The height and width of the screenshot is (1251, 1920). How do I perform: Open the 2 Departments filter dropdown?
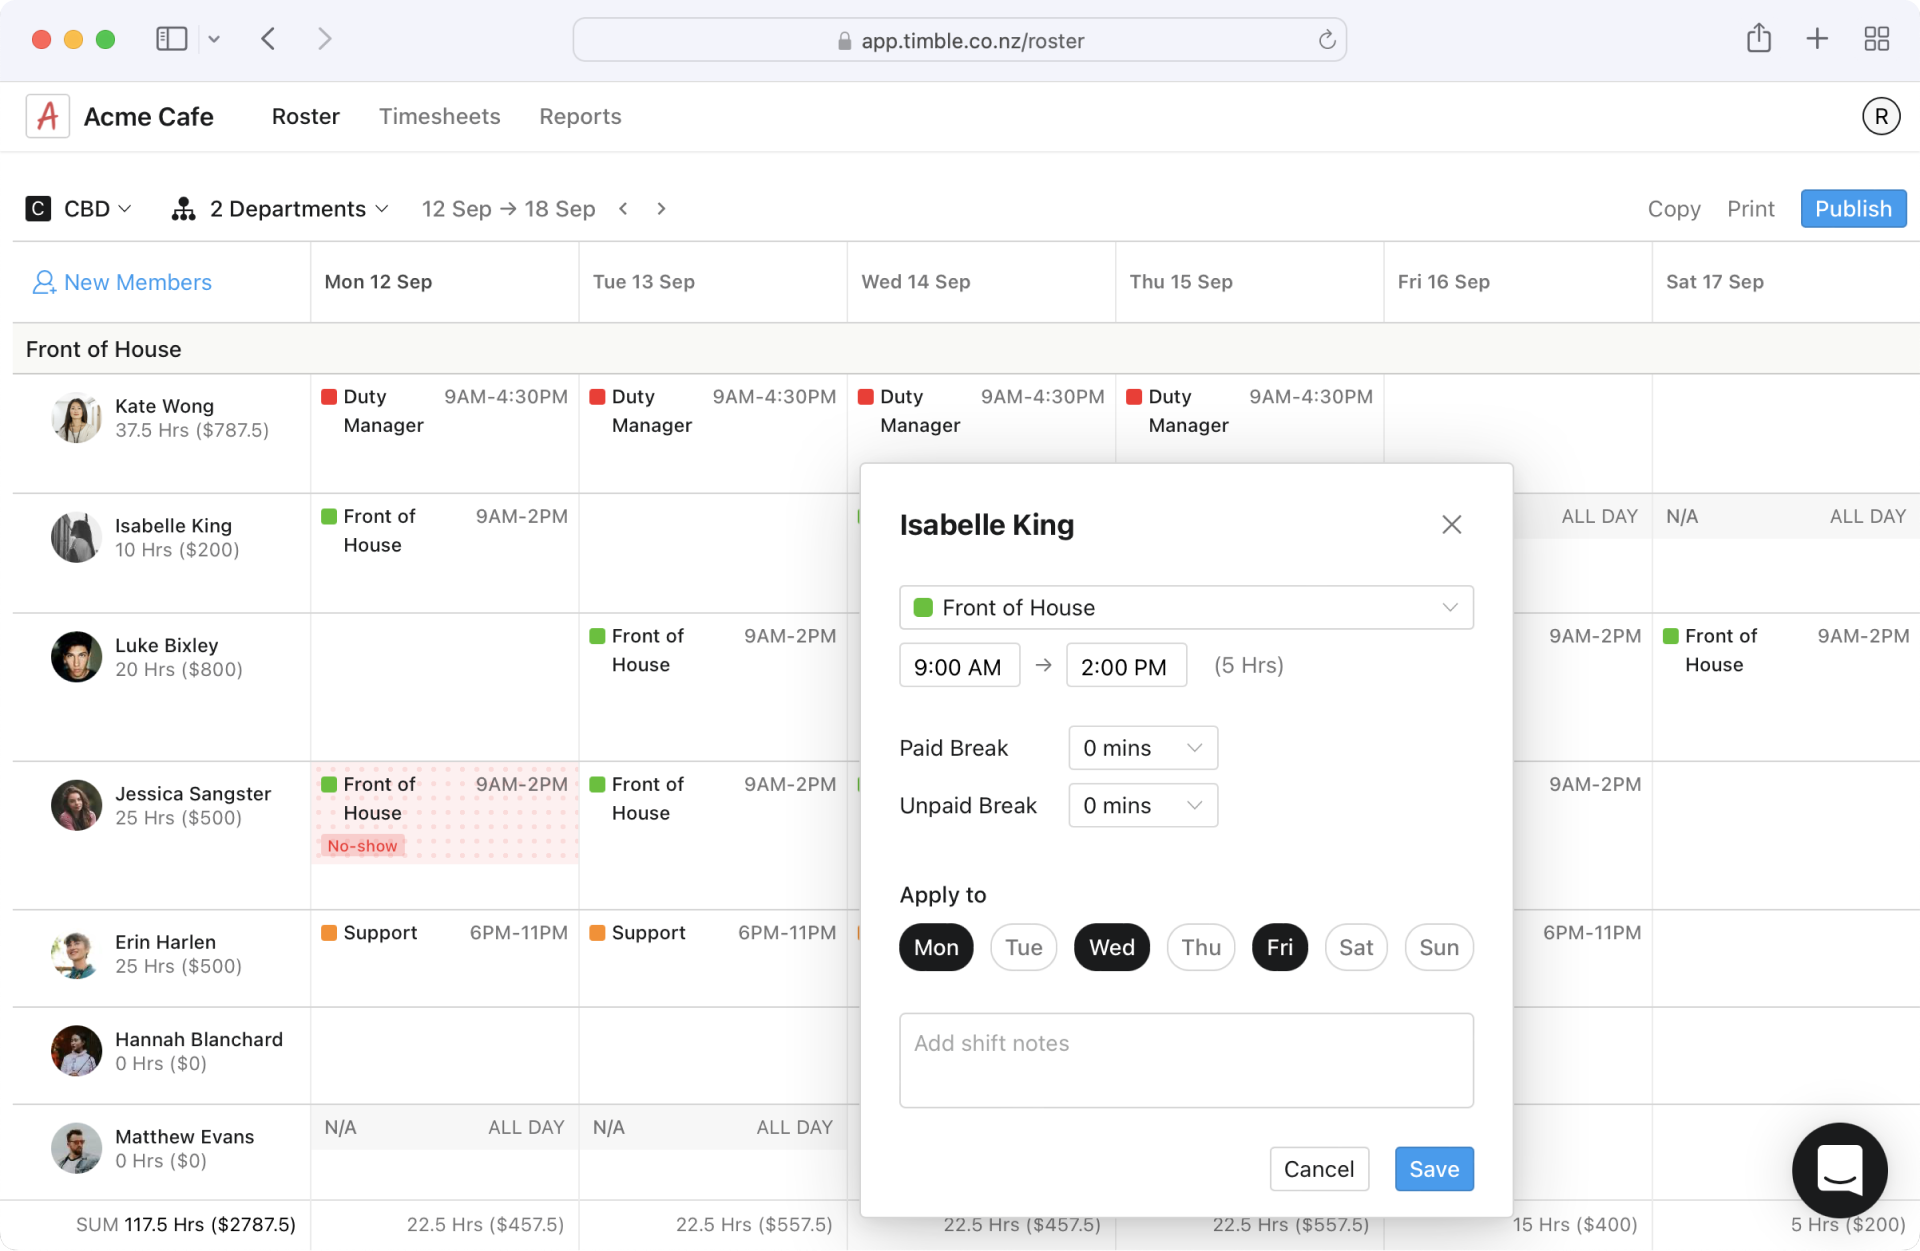pyautogui.click(x=281, y=208)
